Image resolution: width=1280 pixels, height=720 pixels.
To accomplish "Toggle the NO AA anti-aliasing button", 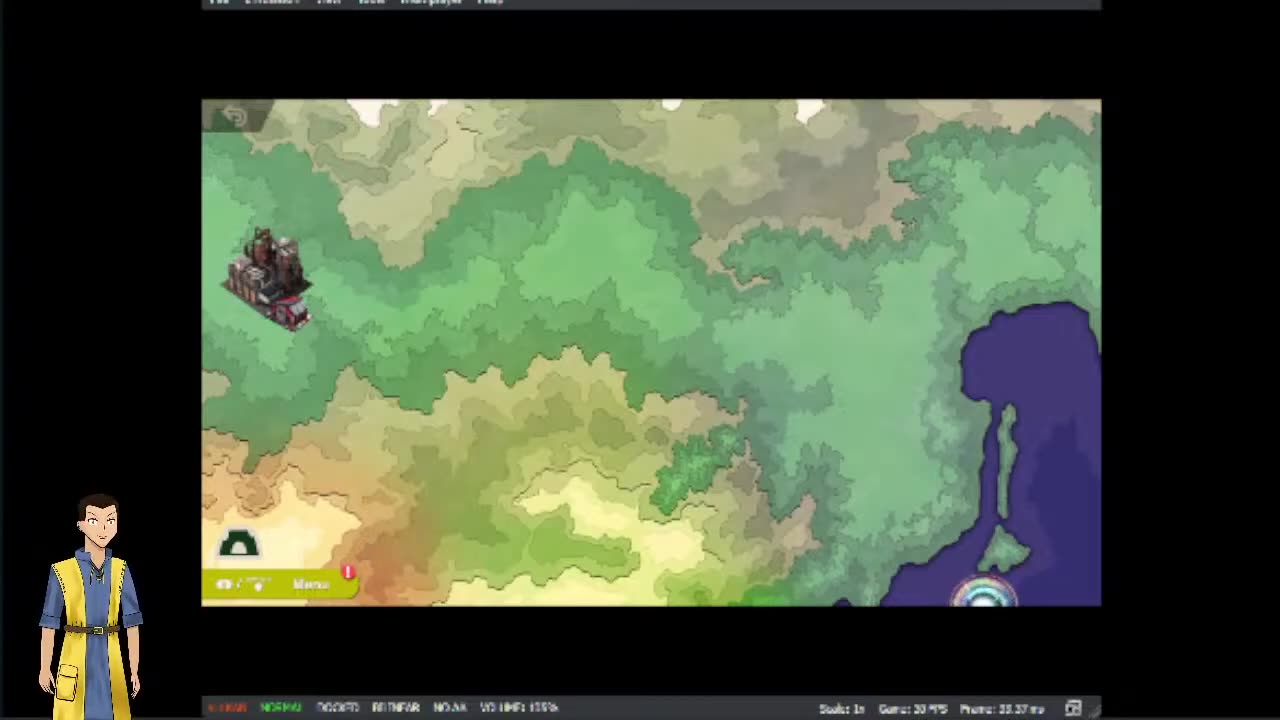I will point(449,708).
